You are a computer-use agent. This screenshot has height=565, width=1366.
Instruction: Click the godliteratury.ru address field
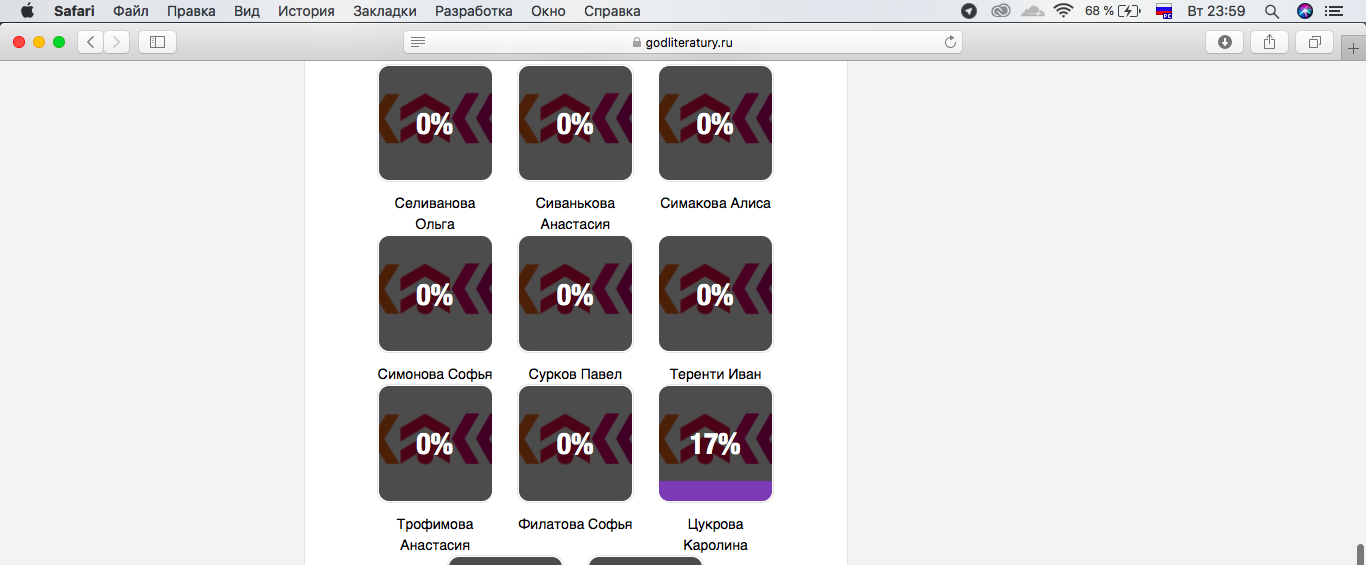tap(683, 42)
